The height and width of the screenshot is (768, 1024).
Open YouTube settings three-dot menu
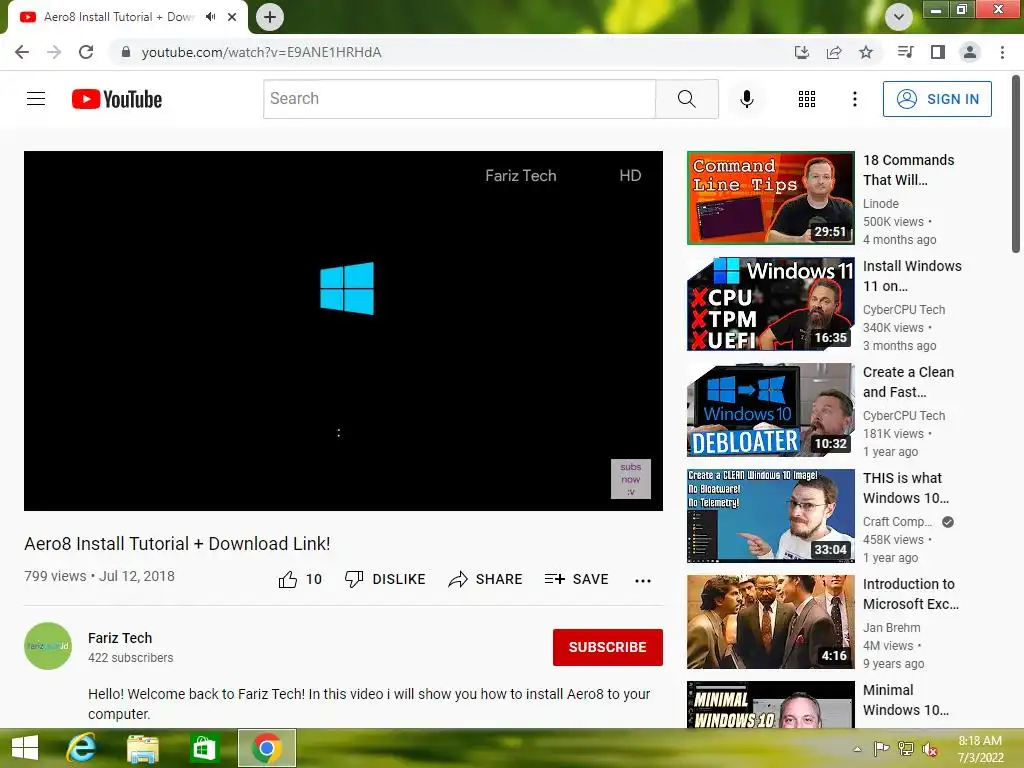pos(854,99)
